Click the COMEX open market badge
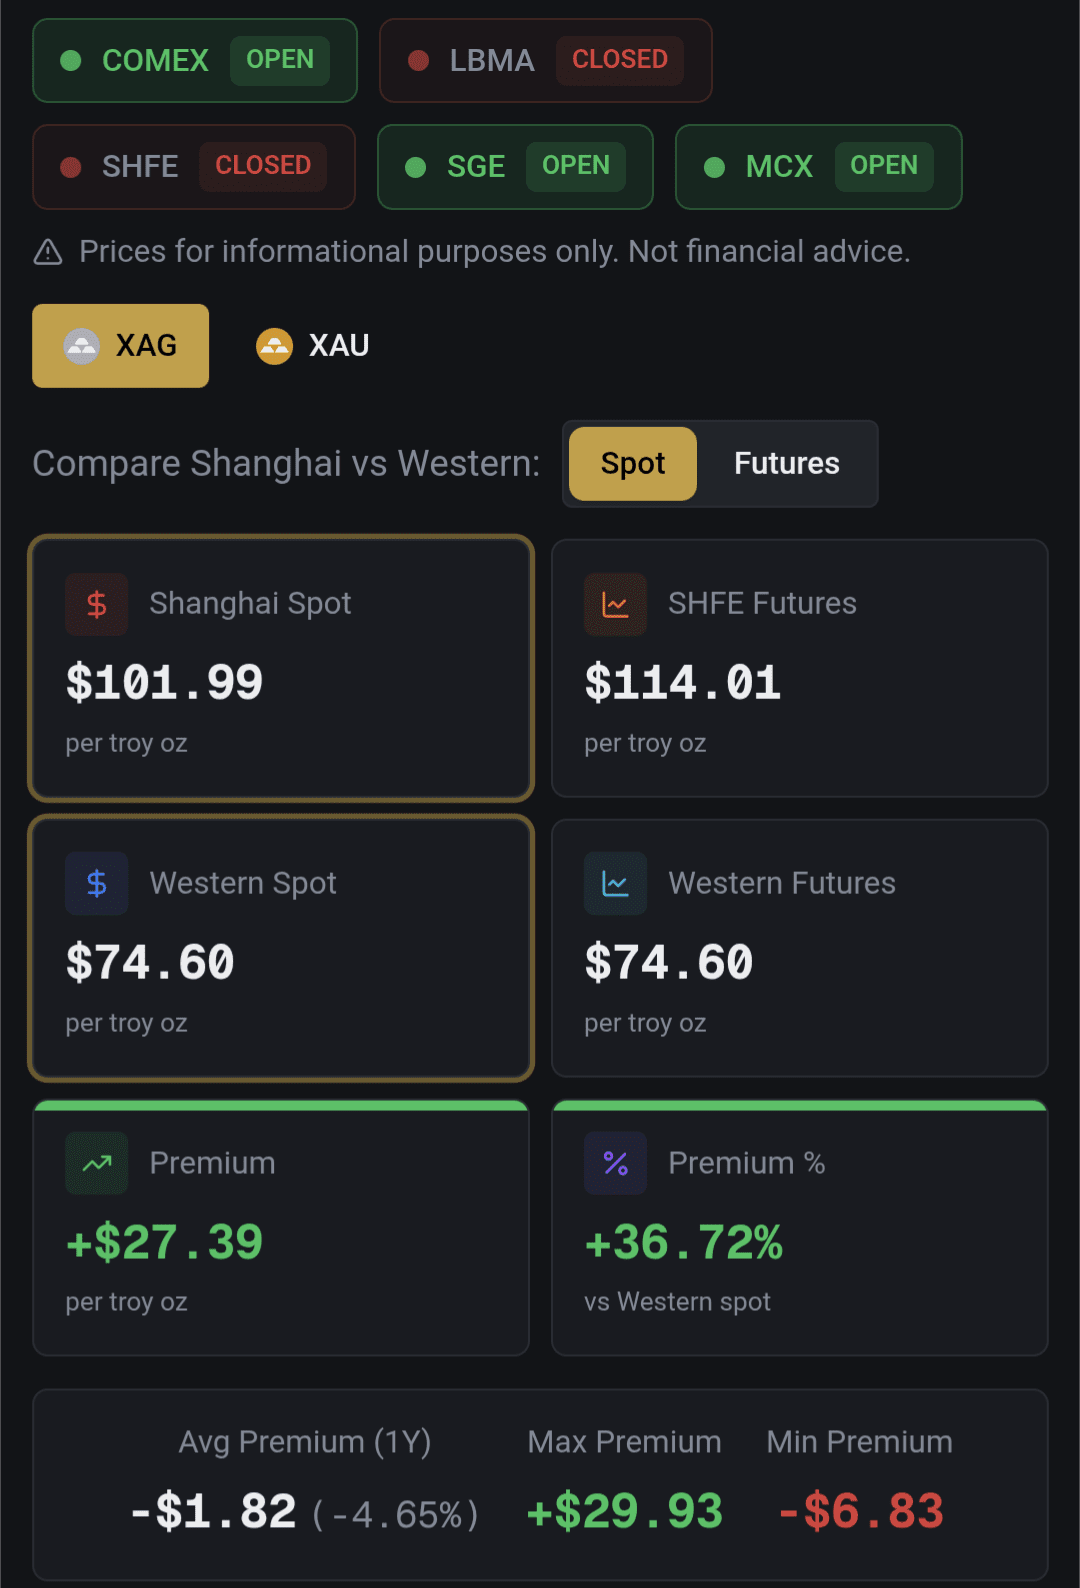1080x1588 pixels. (x=195, y=61)
